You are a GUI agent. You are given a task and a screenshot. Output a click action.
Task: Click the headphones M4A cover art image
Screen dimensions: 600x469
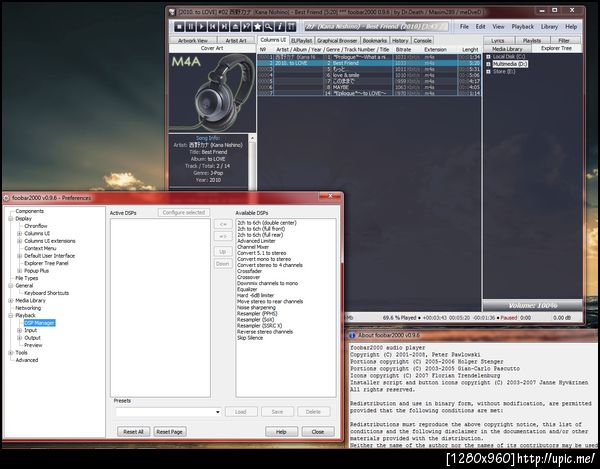pyautogui.click(x=212, y=93)
